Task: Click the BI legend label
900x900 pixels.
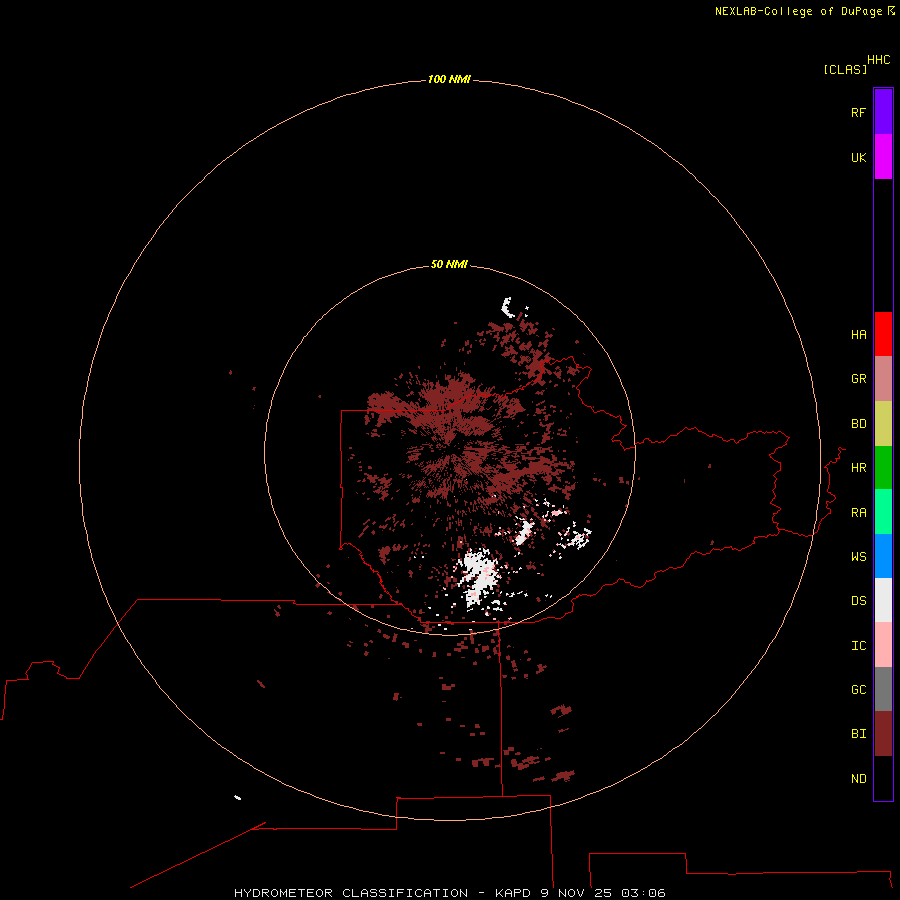Action: tap(858, 734)
